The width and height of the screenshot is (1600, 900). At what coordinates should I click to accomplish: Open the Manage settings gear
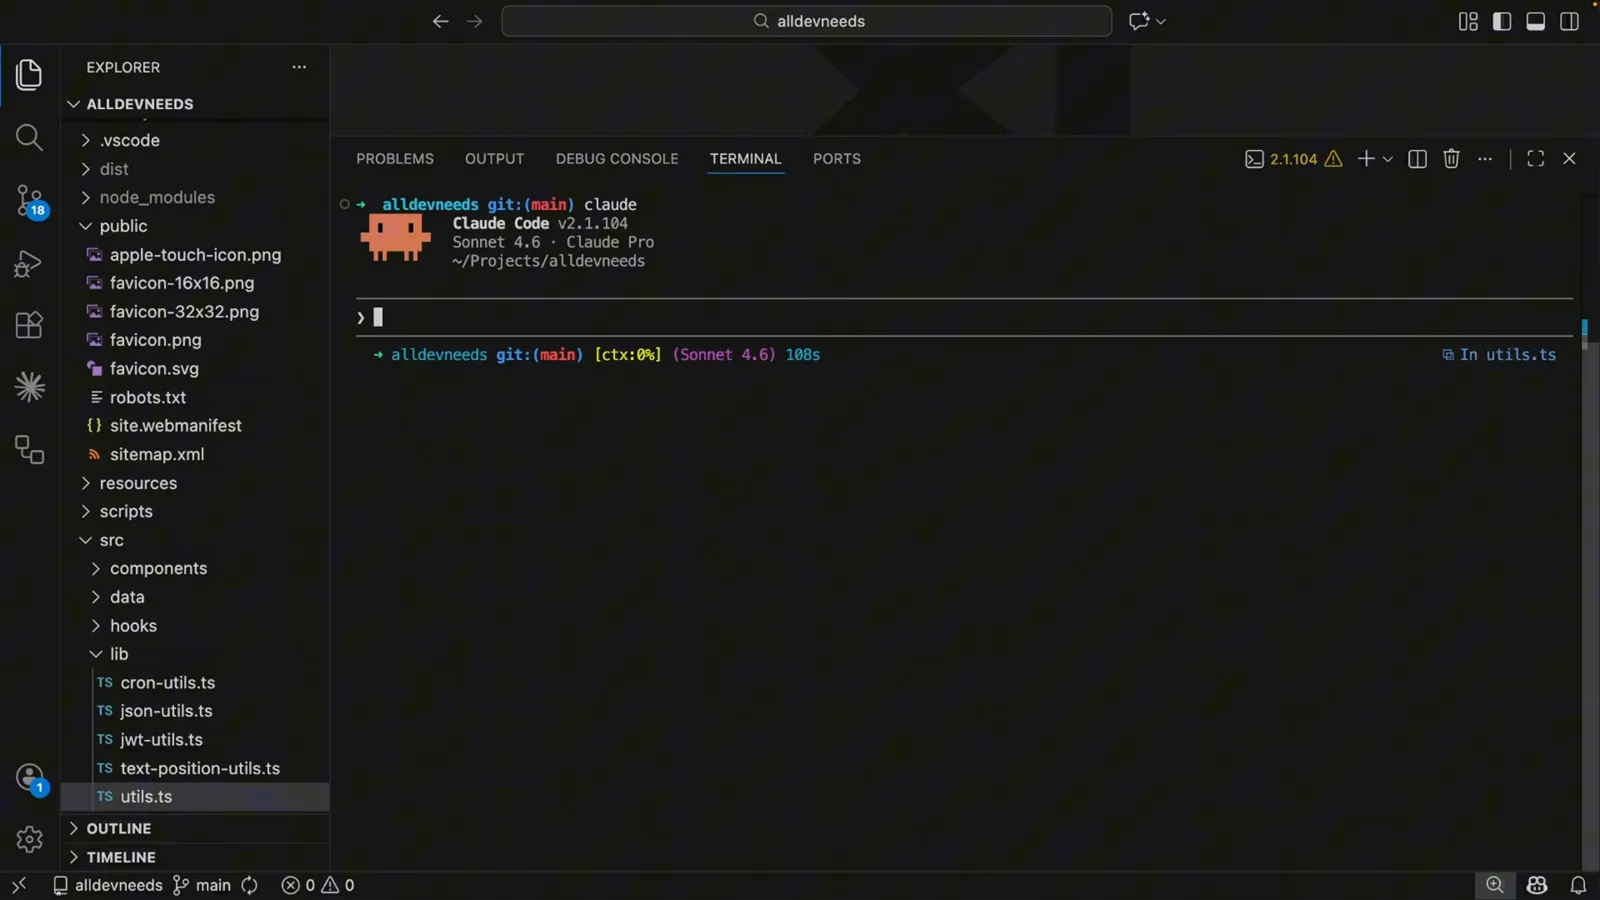click(x=29, y=839)
